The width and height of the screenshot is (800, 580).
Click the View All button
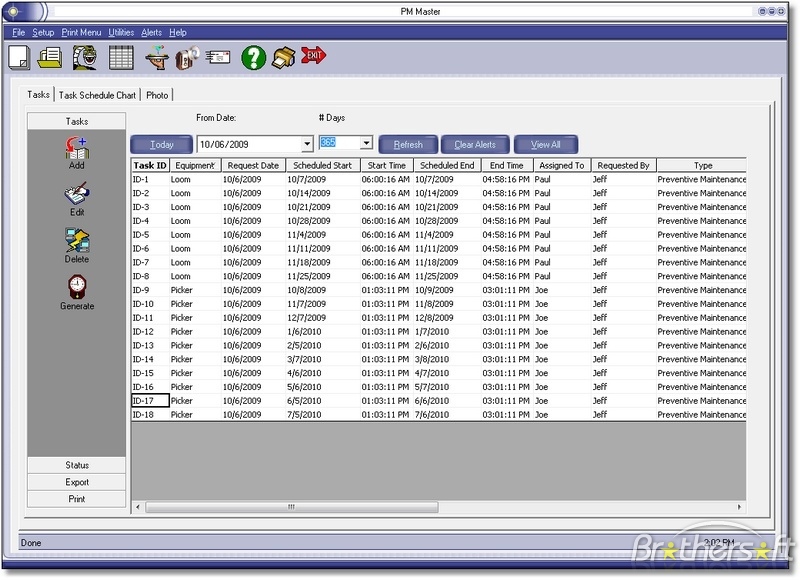point(546,145)
